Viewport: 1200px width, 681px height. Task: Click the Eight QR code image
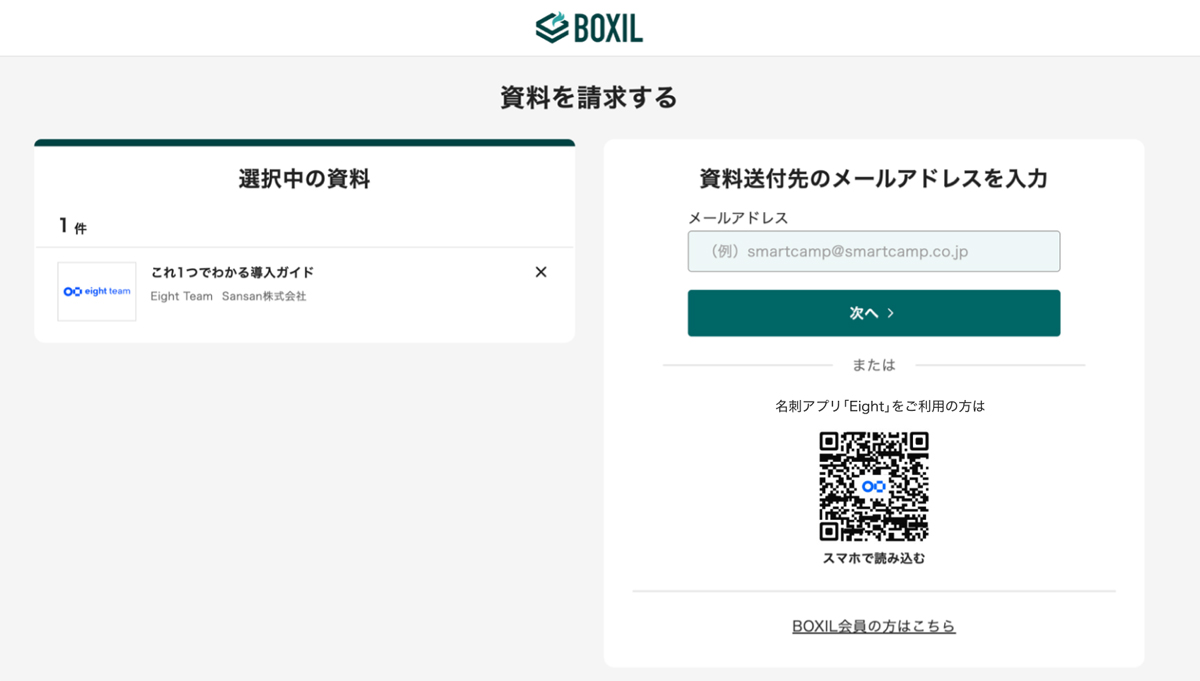[874, 486]
